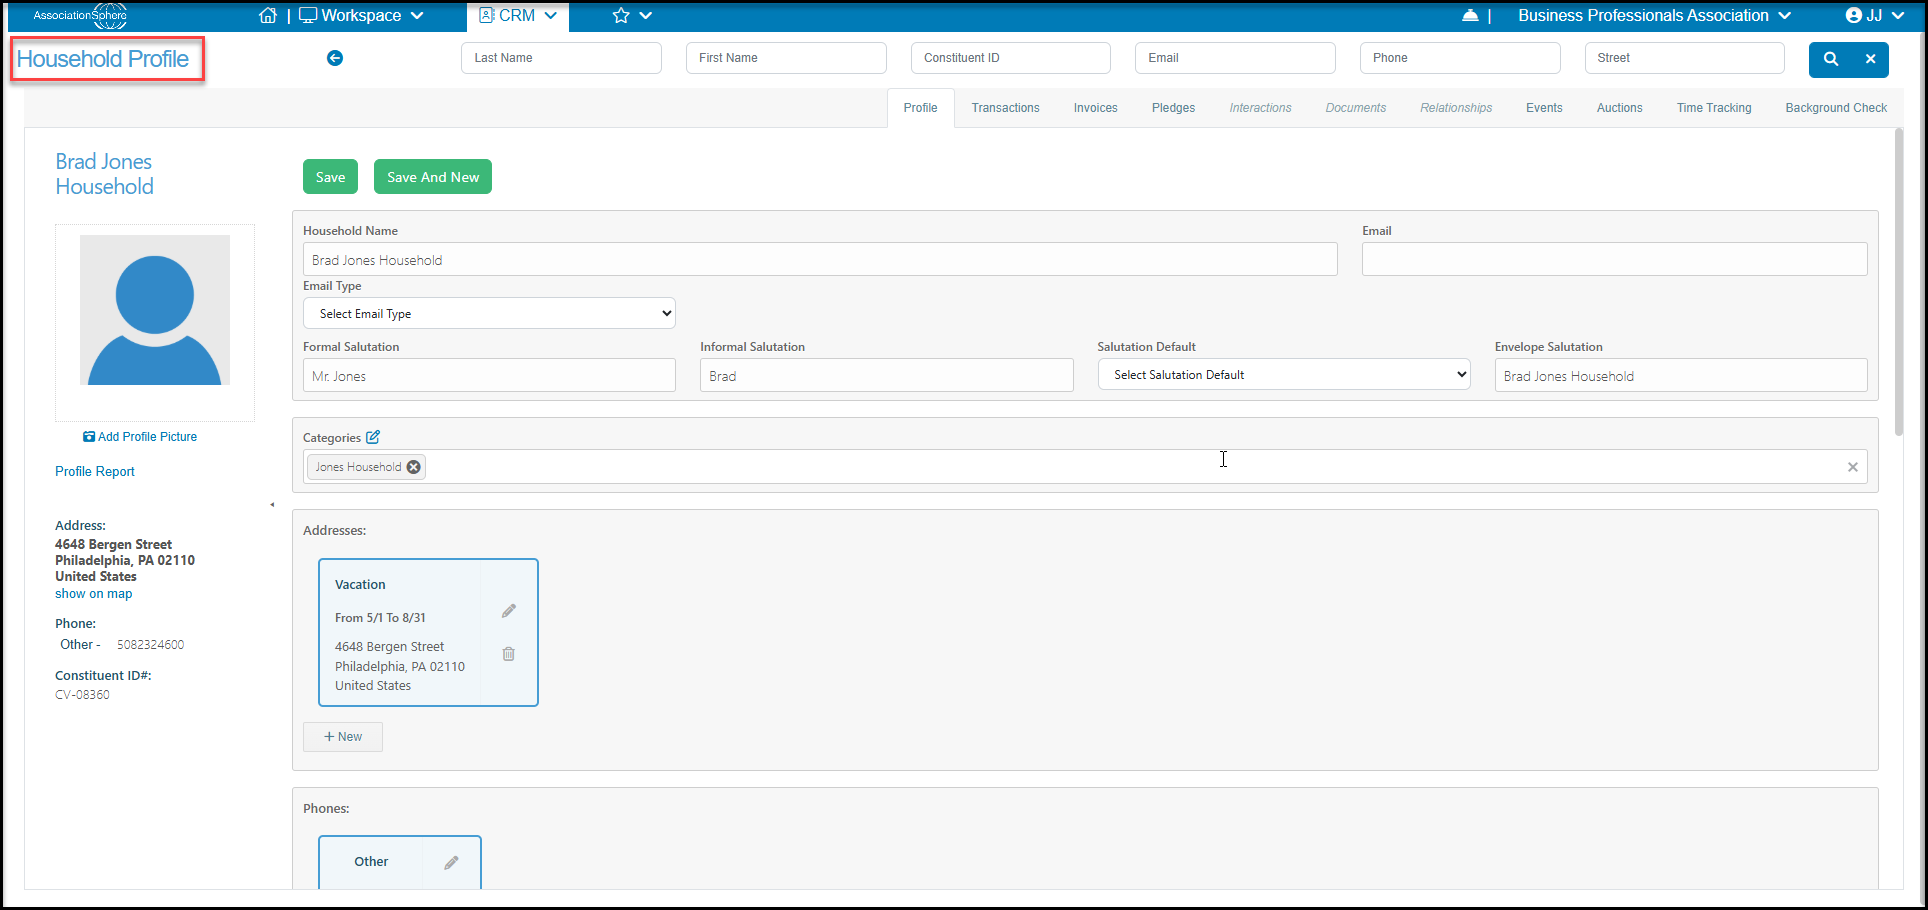Open the Select Email Type dropdown
Viewport: 1928px width, 910px height.
pos(489,313)
